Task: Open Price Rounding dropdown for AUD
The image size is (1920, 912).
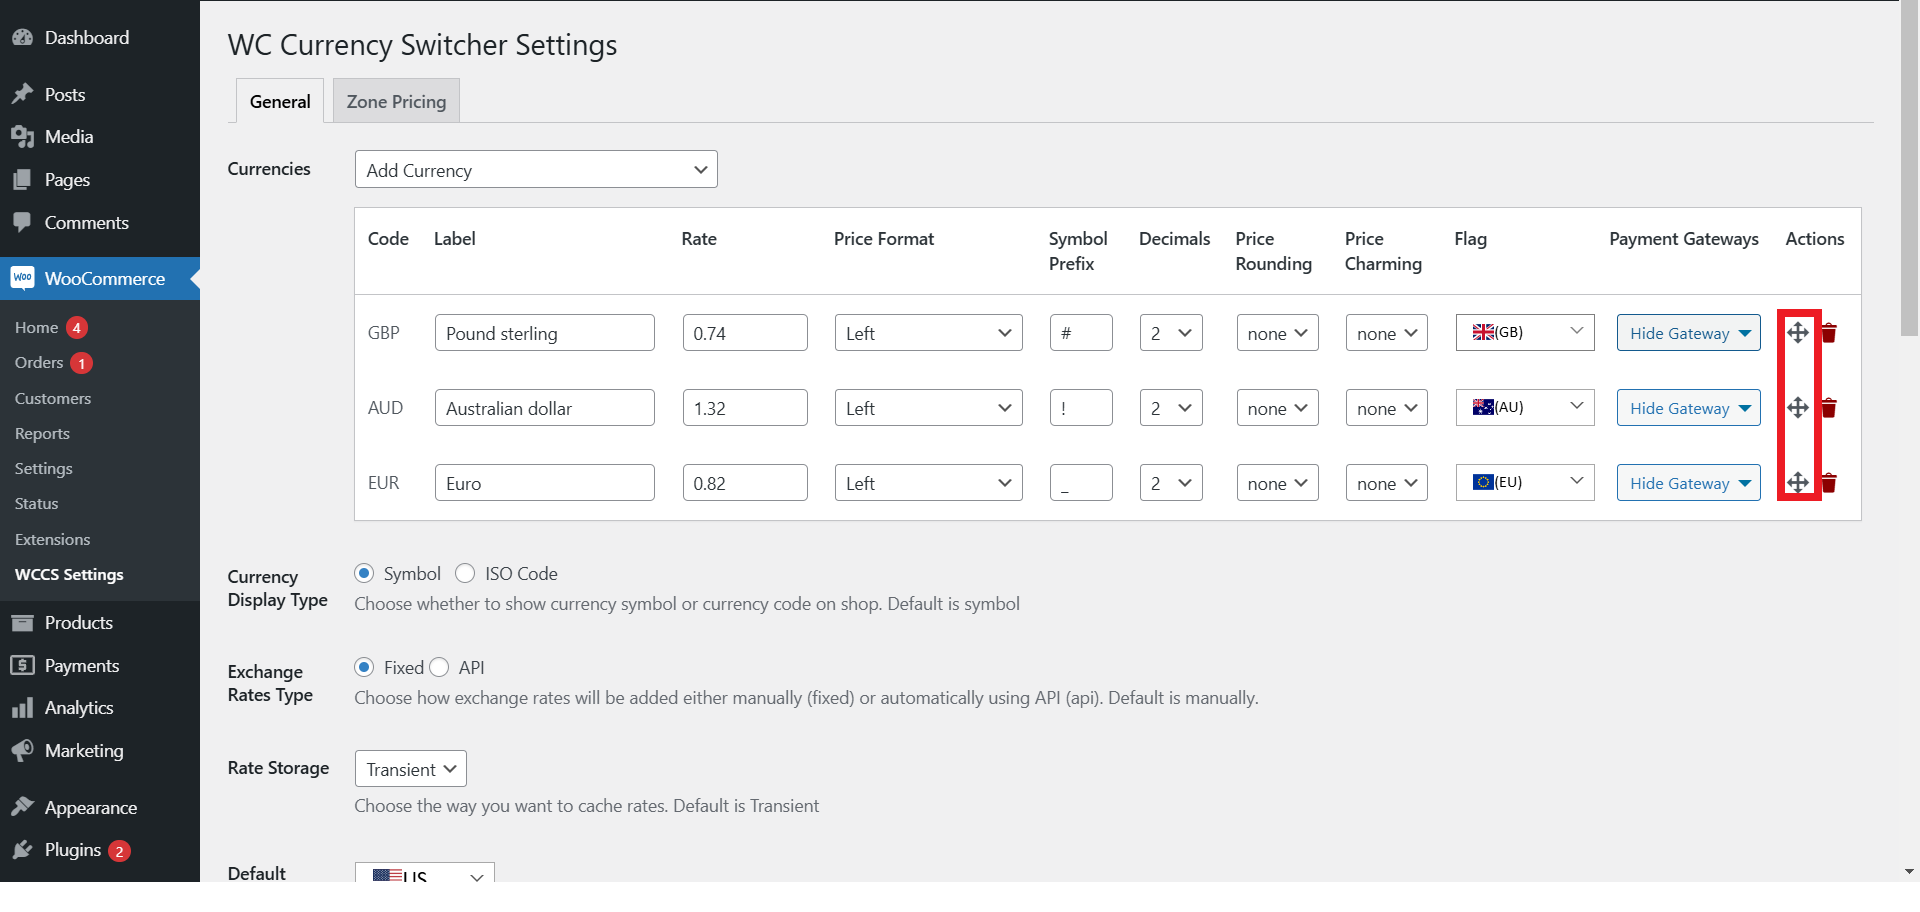Action: point(1277,408)
